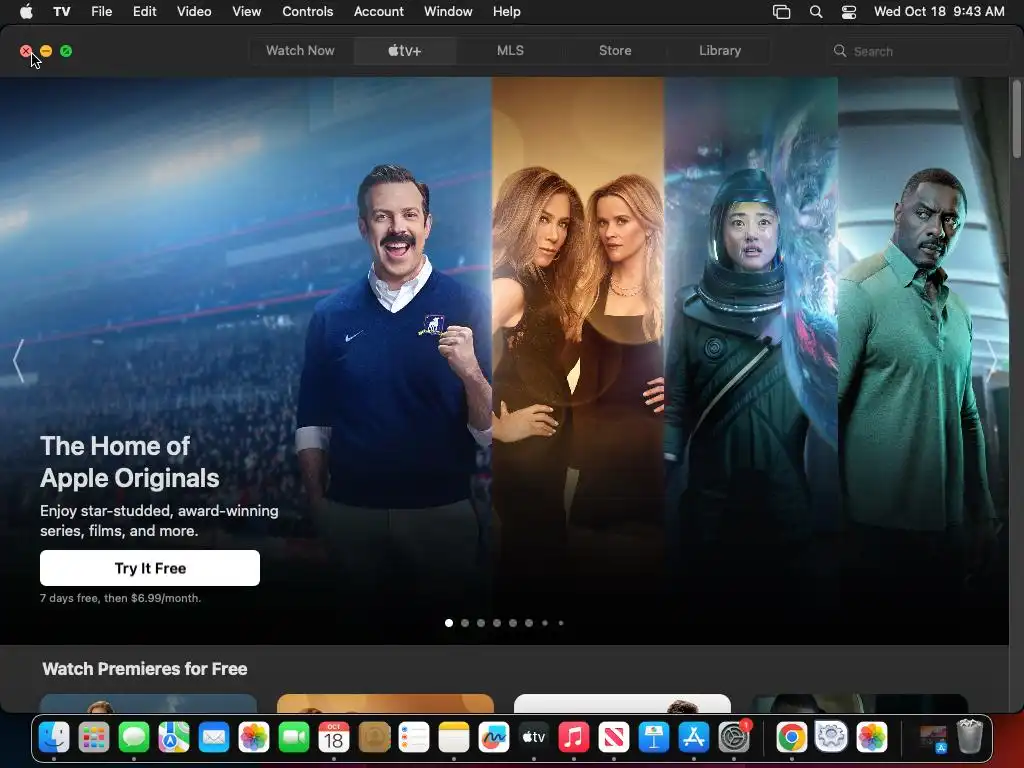Viewport: 1024px width, 768px height.
Task: Select the first carousel page dot
Action: pyautogui.click(x=449, y=622)
